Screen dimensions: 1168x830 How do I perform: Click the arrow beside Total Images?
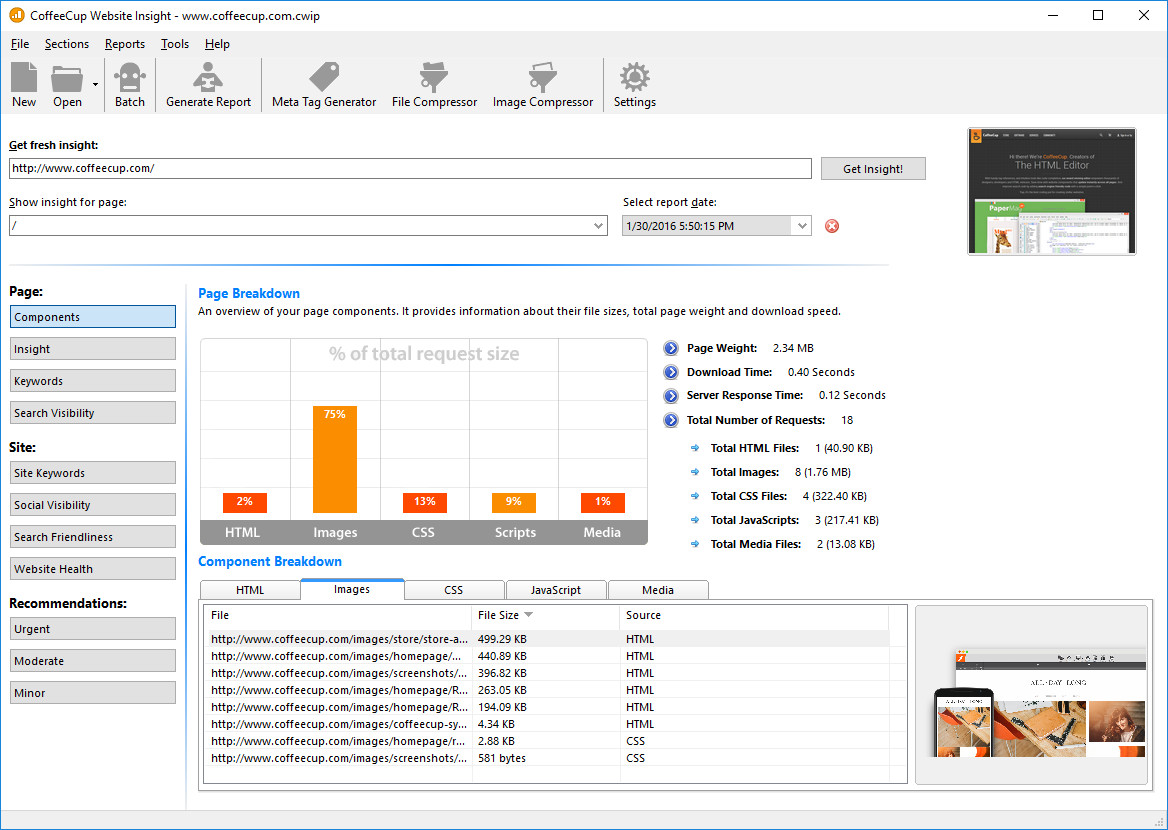coord(695,472)
